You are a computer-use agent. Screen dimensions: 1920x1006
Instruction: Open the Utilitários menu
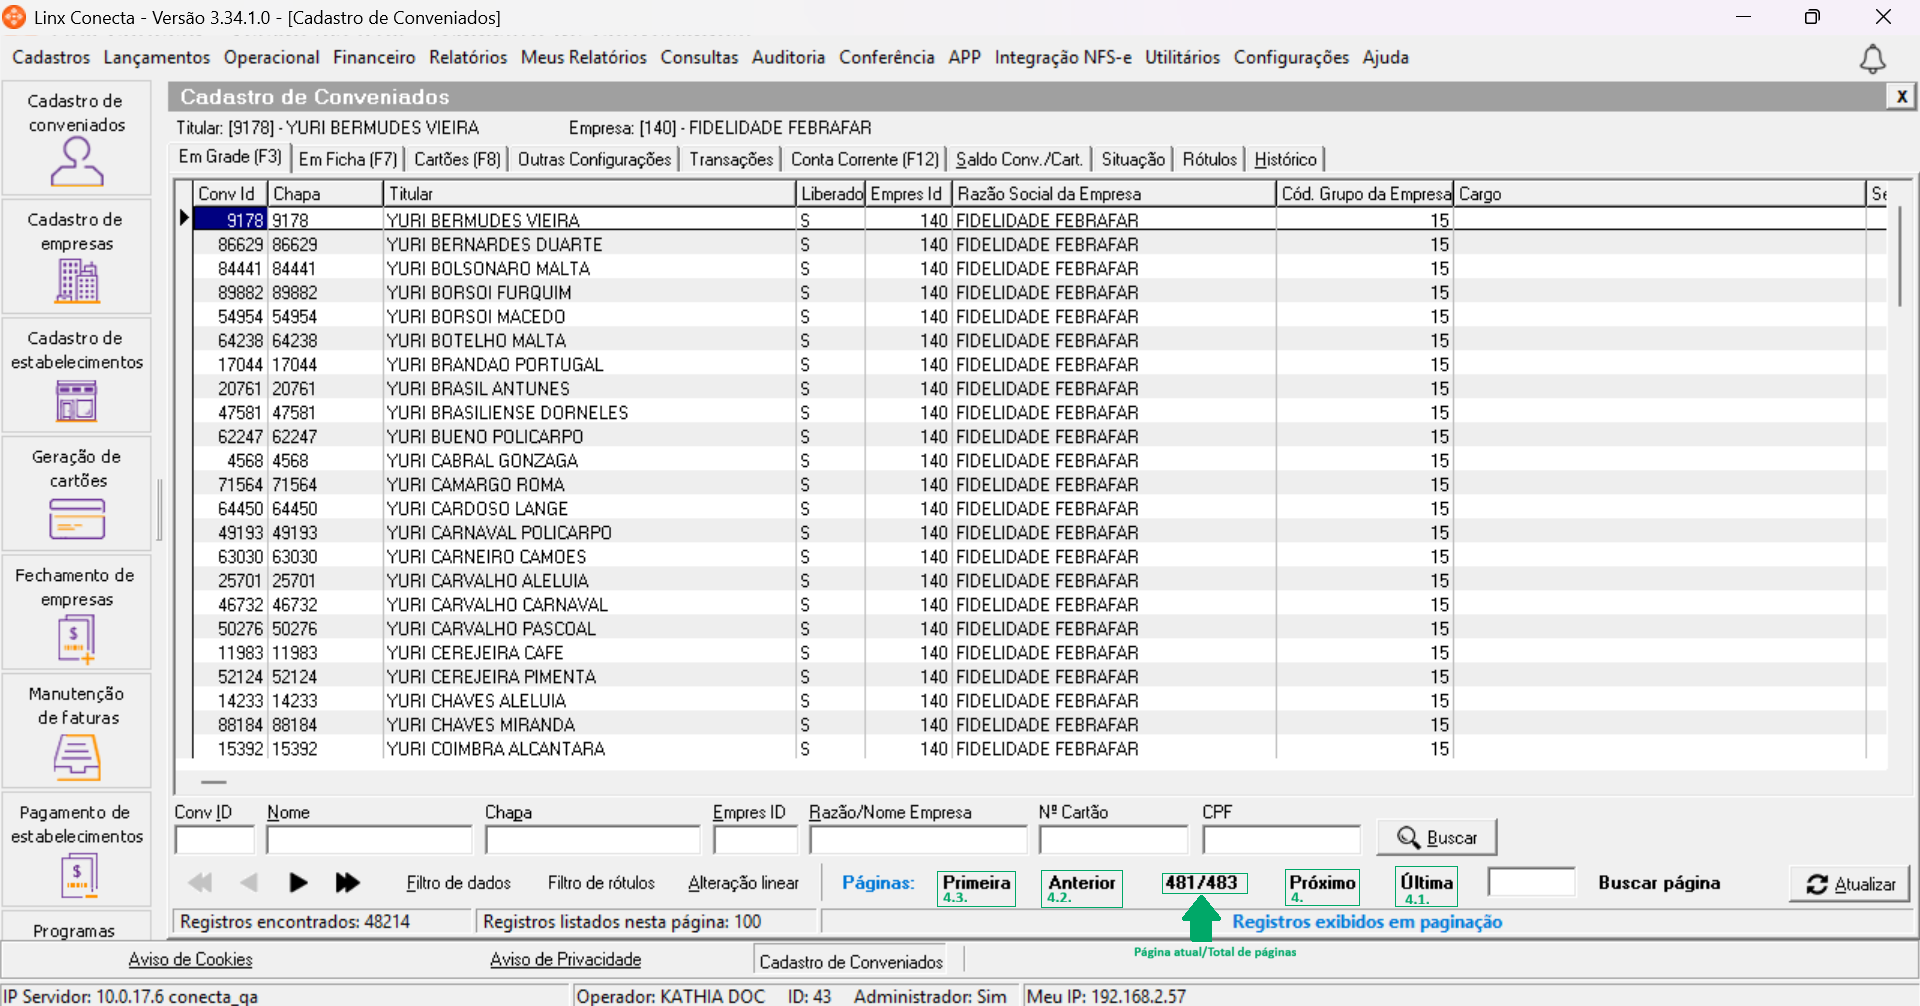[1182, 58]
